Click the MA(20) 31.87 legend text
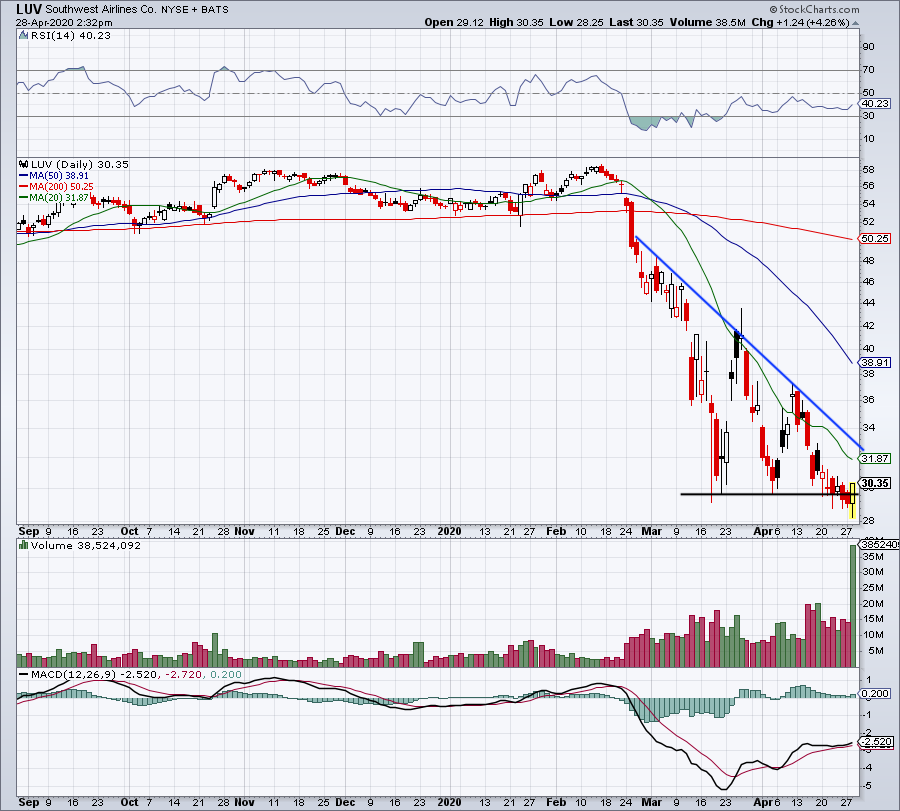Viewport: 900px width, 811px height. 59,197
